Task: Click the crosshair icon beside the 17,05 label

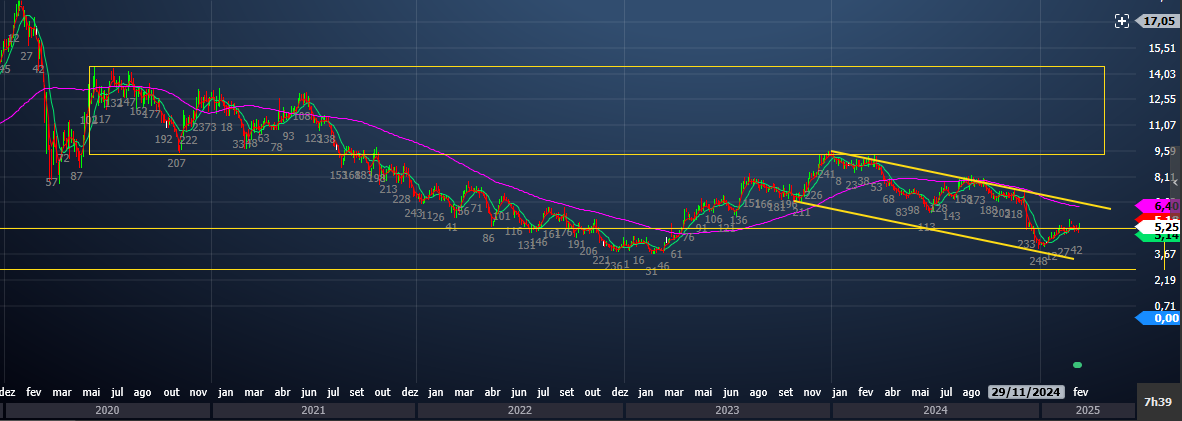Action: [x=1122, y=20]
